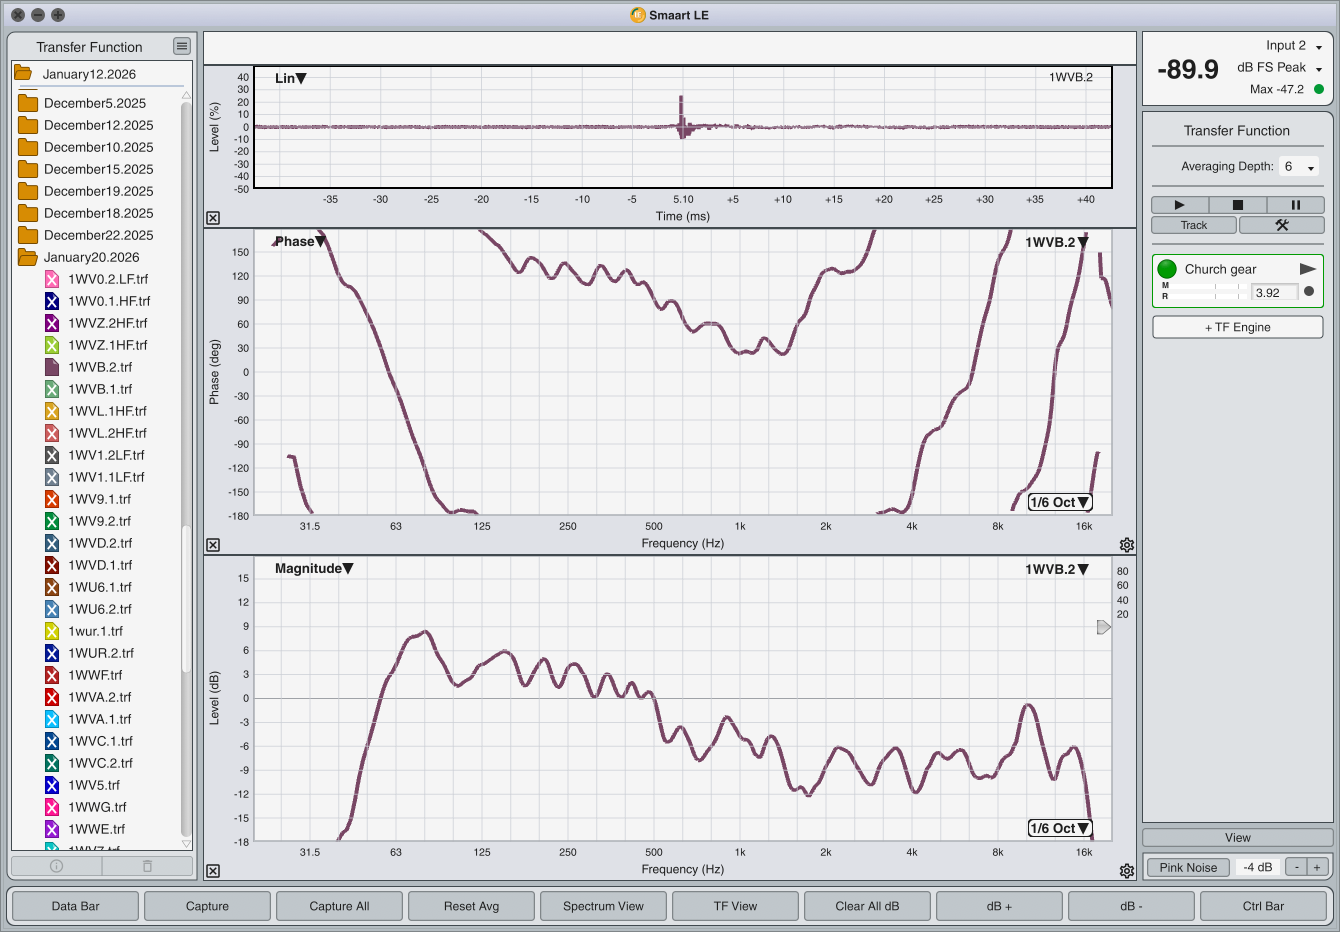Open the Input 2 source dropdown
The height and width of the screenshot is (932, 1340).
click(1318, 47)
